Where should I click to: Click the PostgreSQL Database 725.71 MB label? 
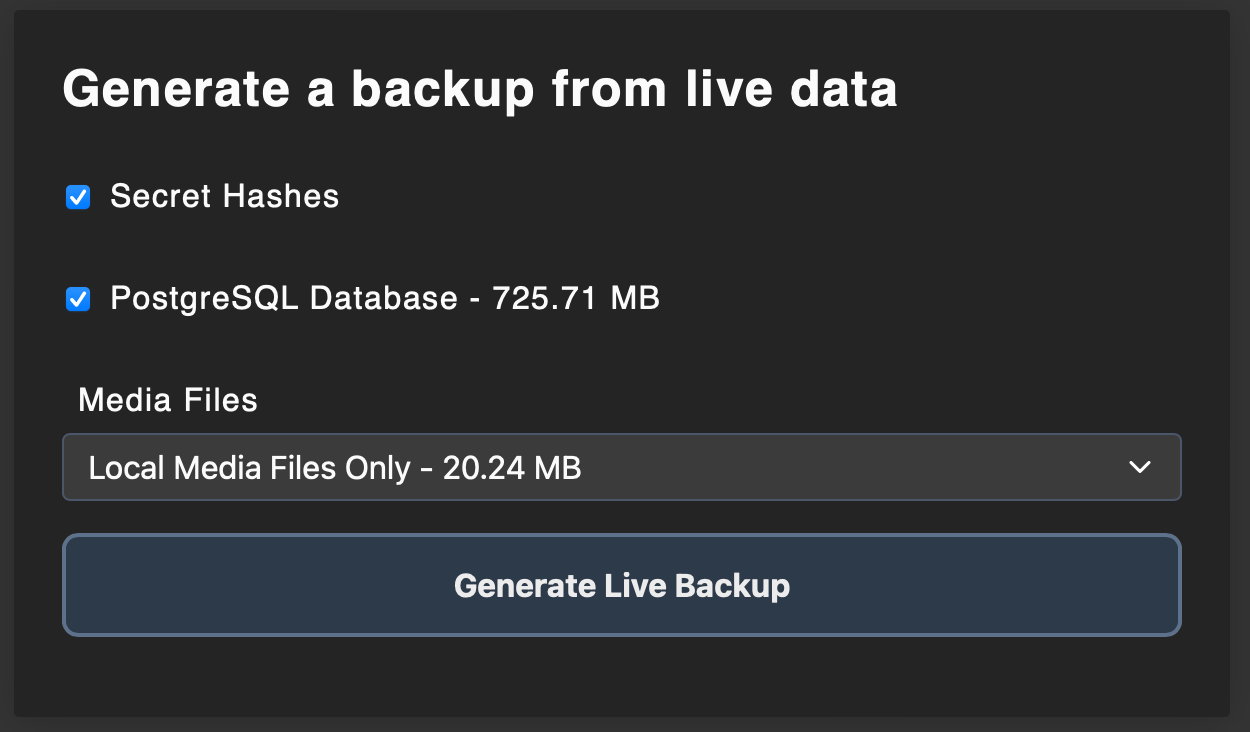pyautogui.click(x=385, y=299)
